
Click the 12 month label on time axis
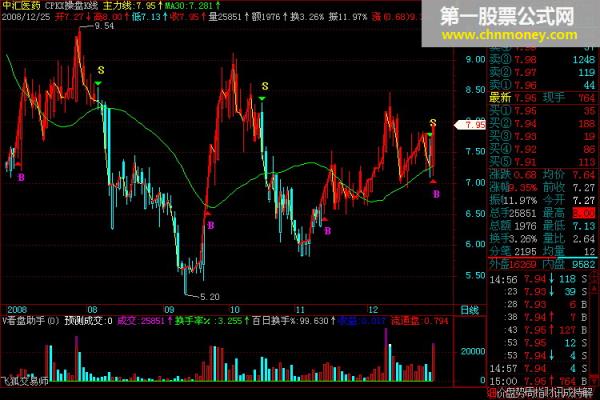(x=373, y=310)
